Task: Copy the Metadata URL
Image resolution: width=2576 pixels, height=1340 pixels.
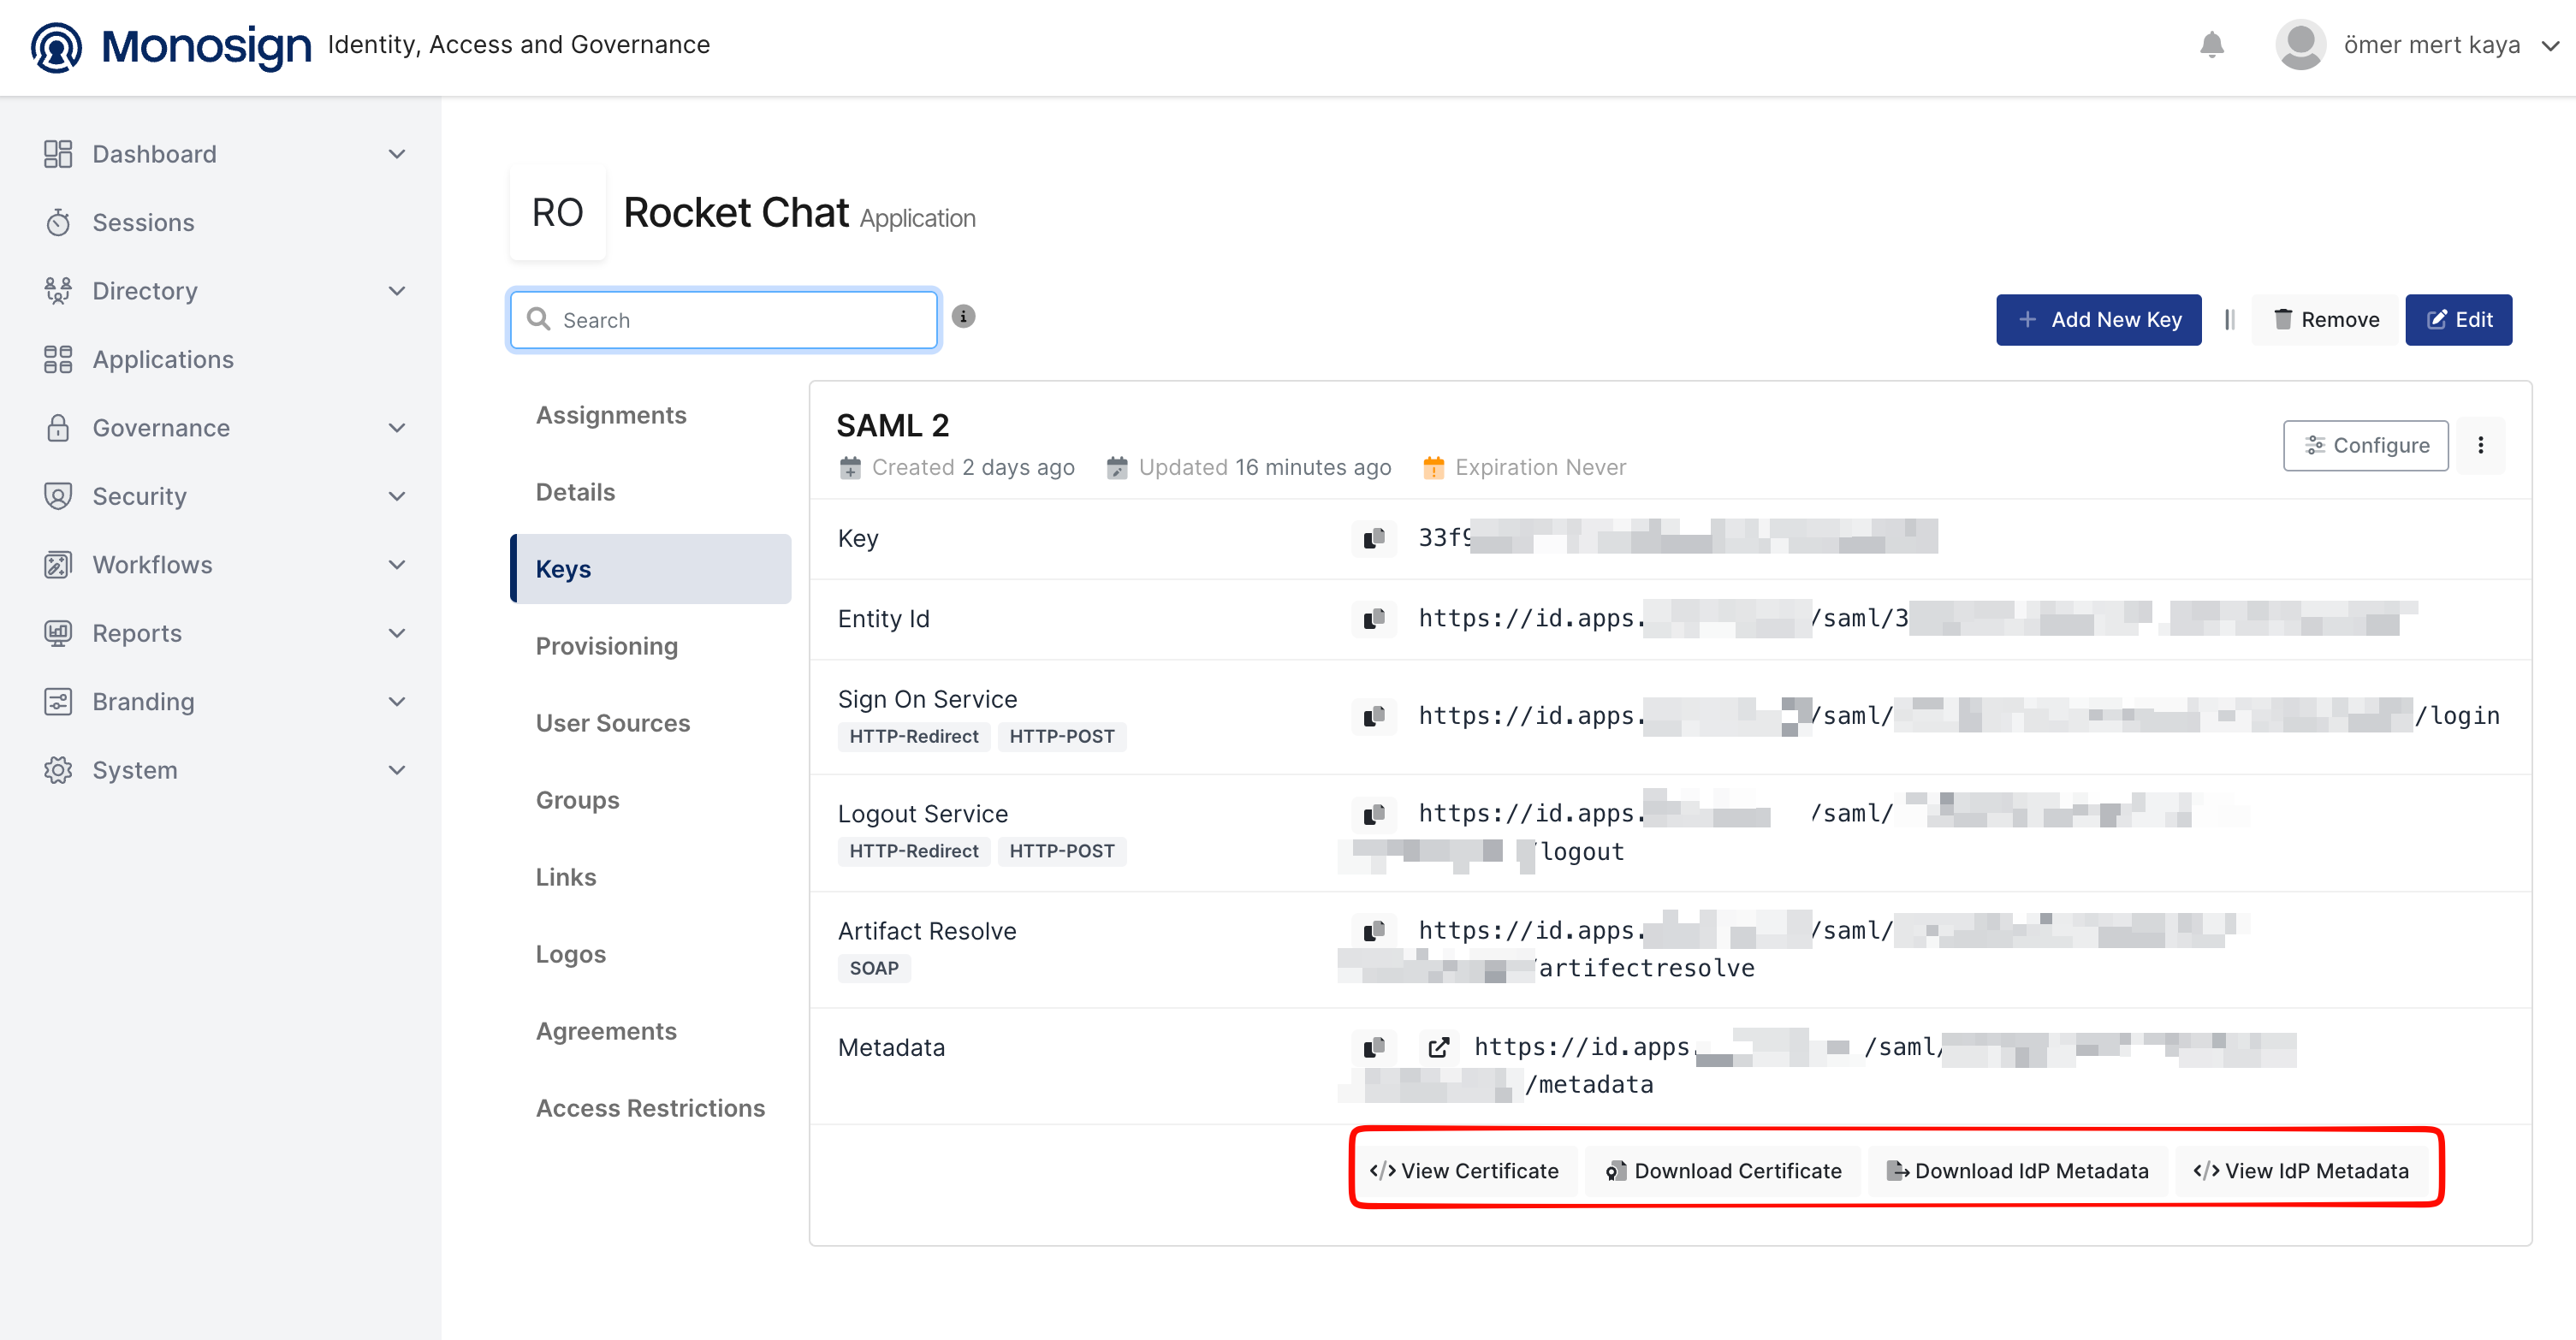Action: 1374,1047
